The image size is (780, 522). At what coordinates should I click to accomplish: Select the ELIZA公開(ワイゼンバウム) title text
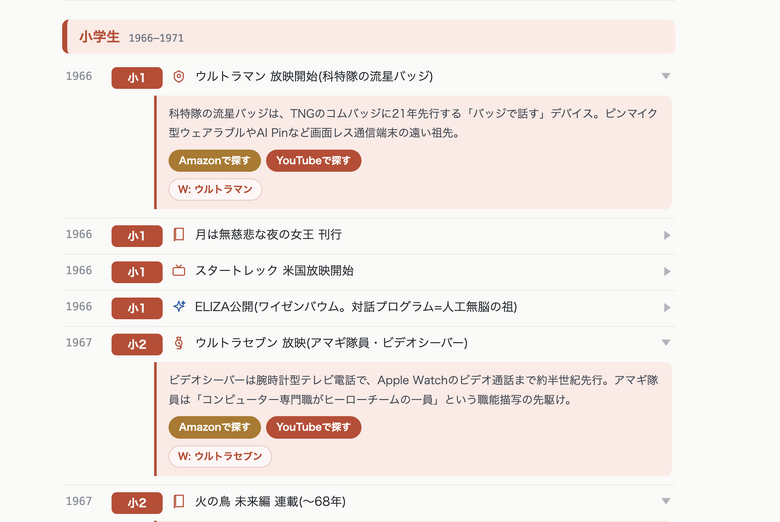pyautogui.click(x=356, y=307)
